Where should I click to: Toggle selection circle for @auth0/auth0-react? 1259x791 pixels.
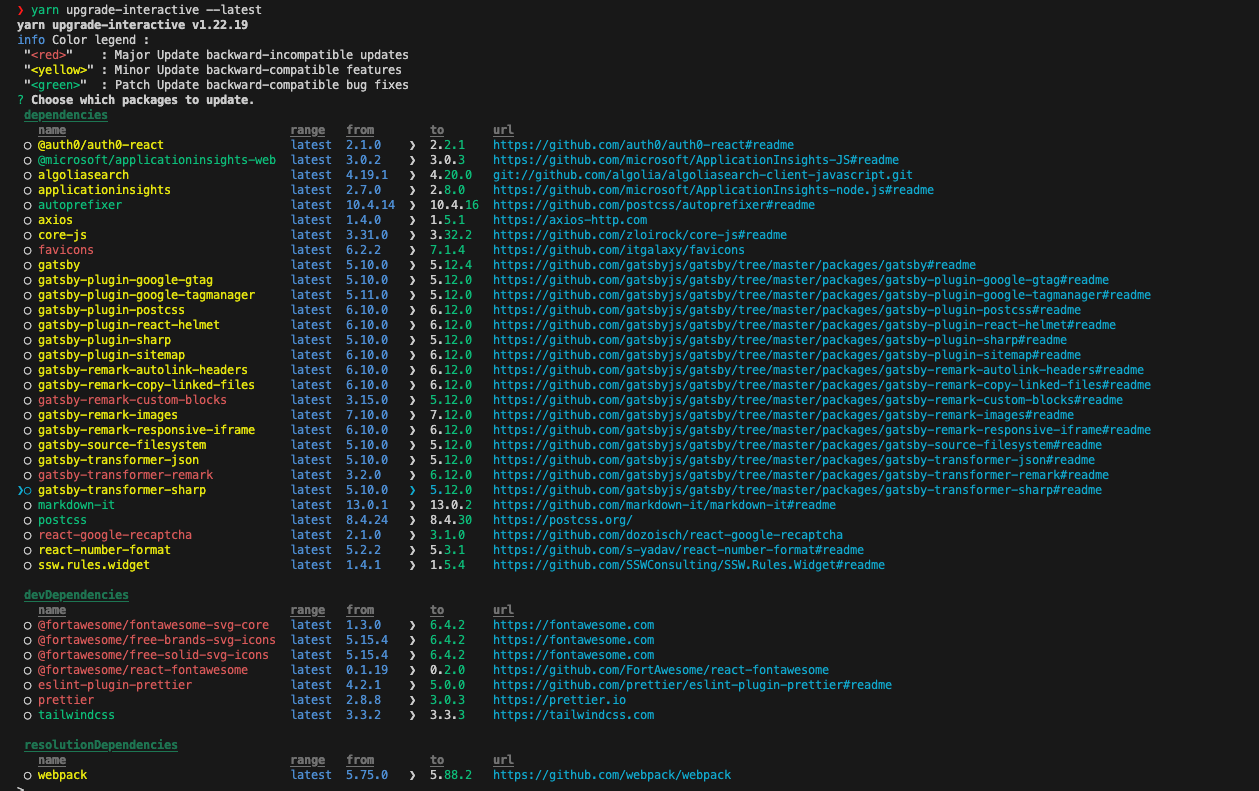click(x=28, y=146)
